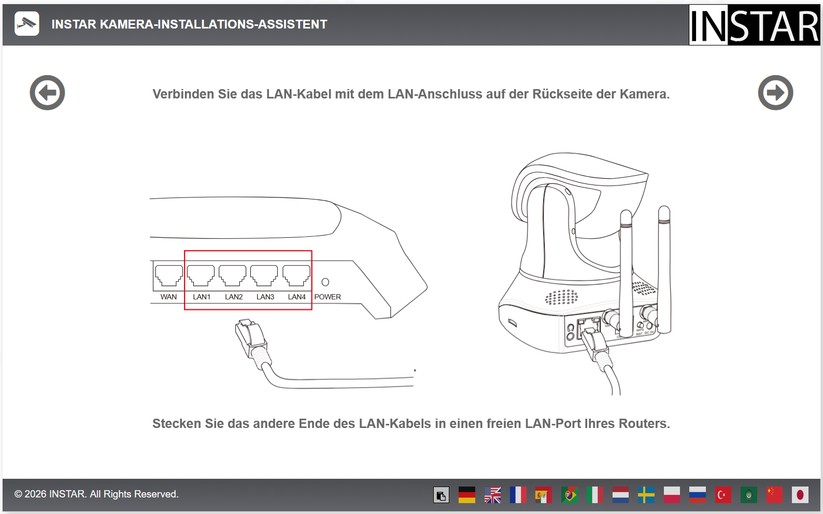This screenshot has height=514, width=823.
Task: Select the English UK/US flag
Action: pos(492,495)
